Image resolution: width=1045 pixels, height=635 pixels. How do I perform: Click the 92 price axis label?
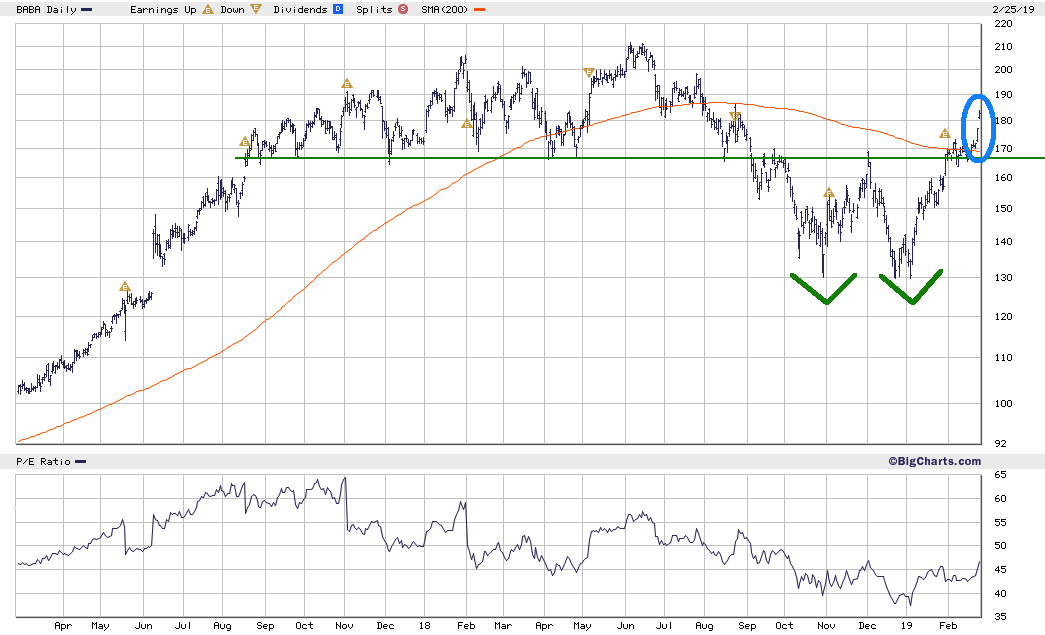point(1000,443)
